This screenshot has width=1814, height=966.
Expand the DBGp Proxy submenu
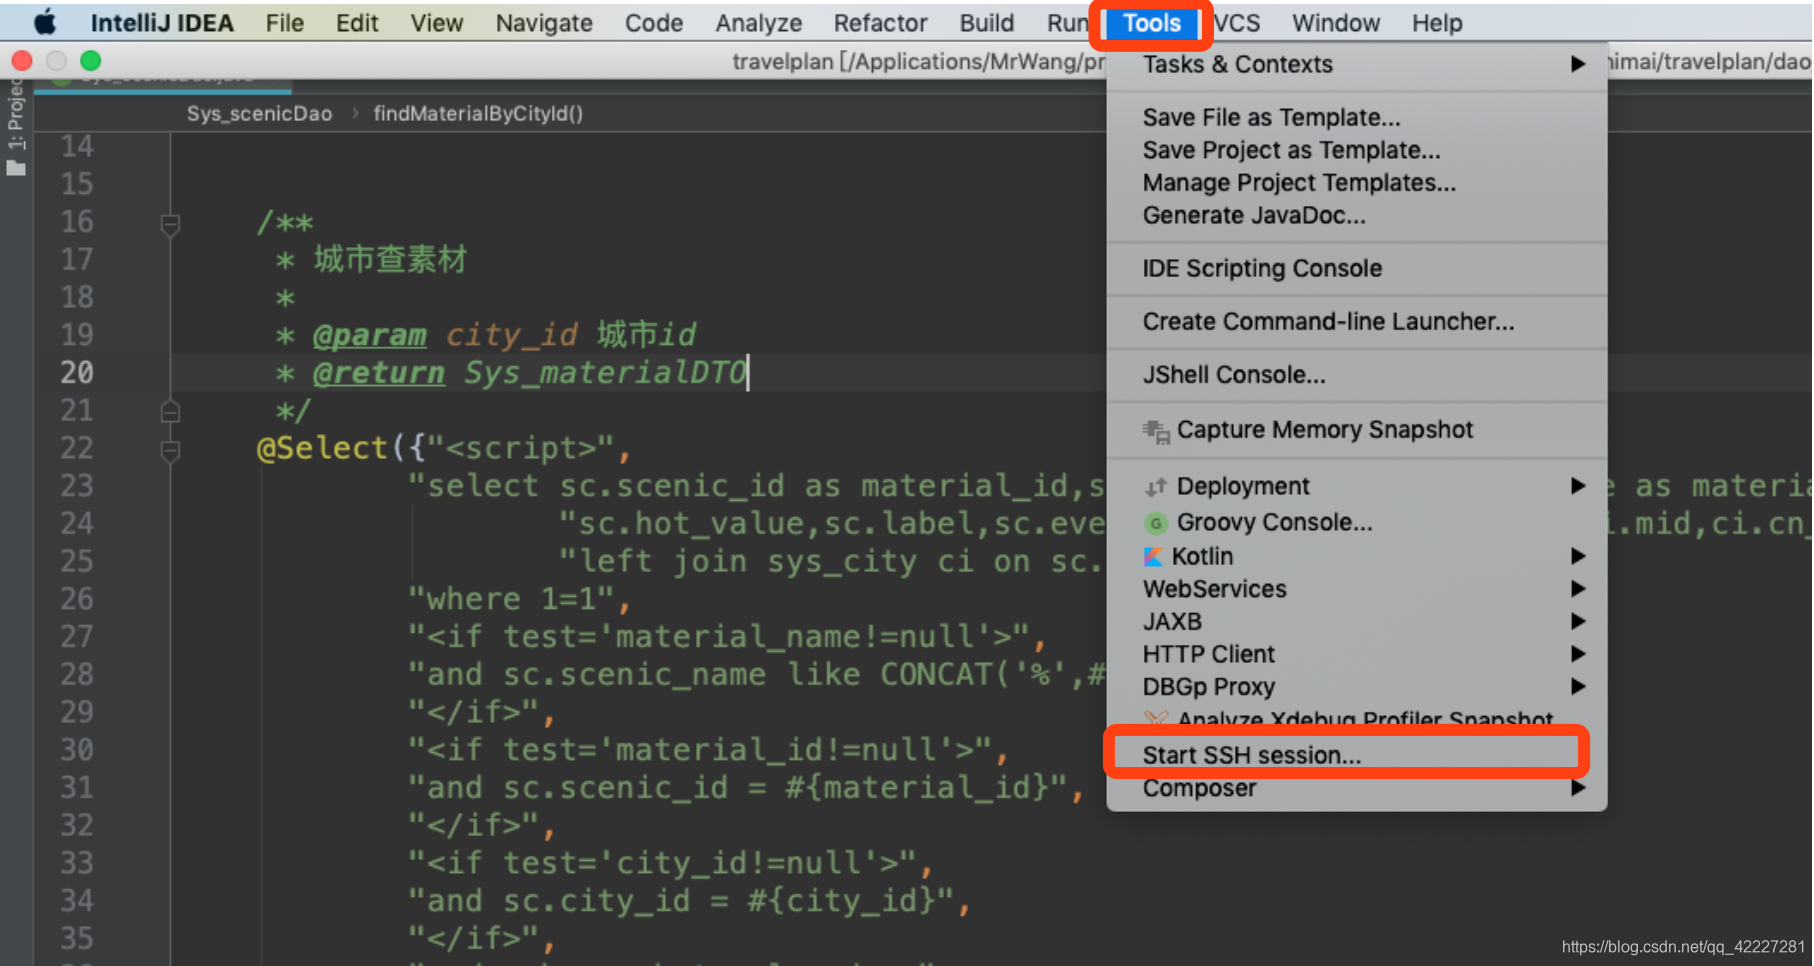(1357, 687)
